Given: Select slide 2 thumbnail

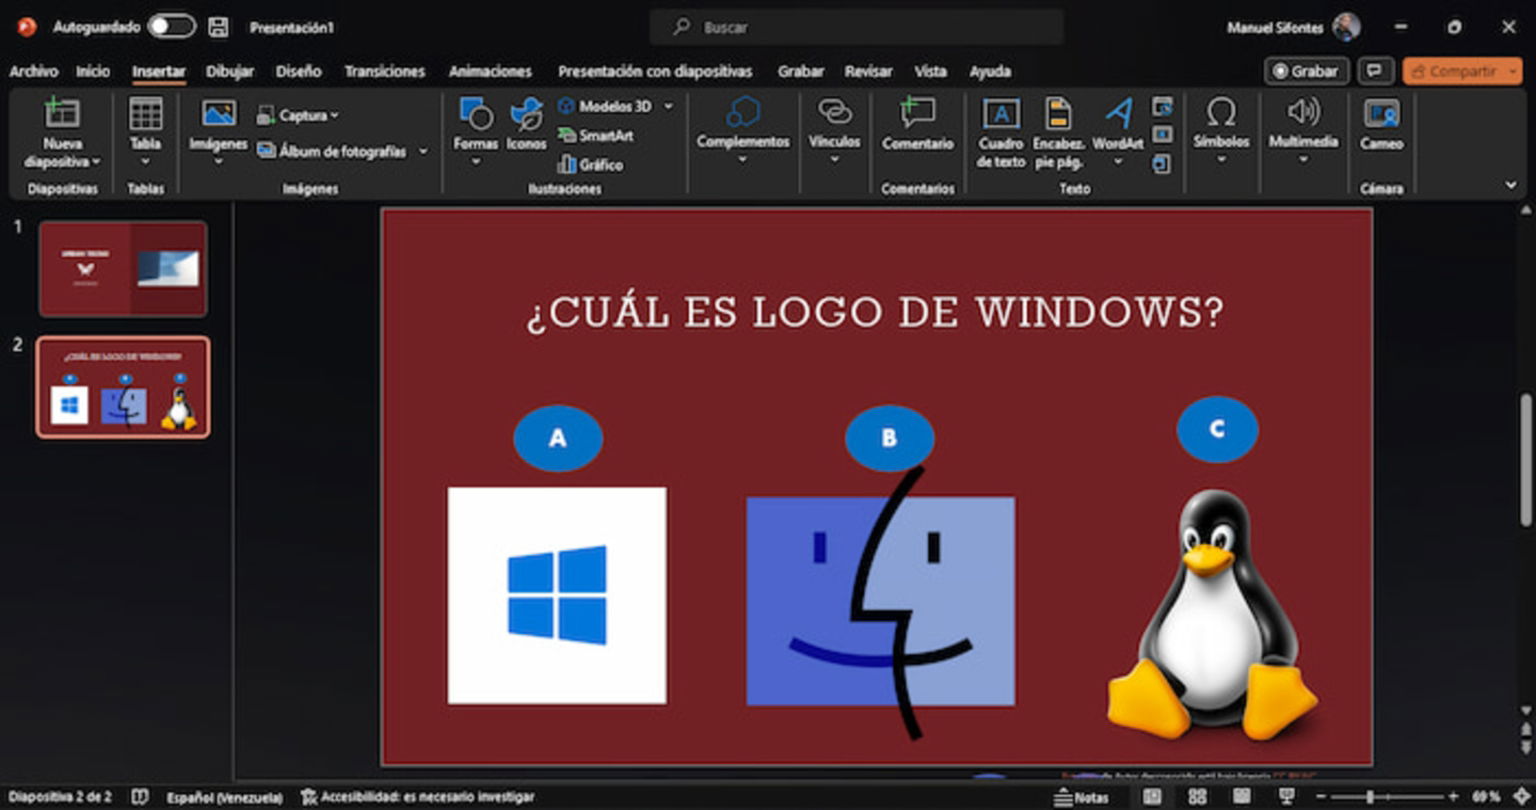Looking at the screenshot, I should tap(123, 387).
